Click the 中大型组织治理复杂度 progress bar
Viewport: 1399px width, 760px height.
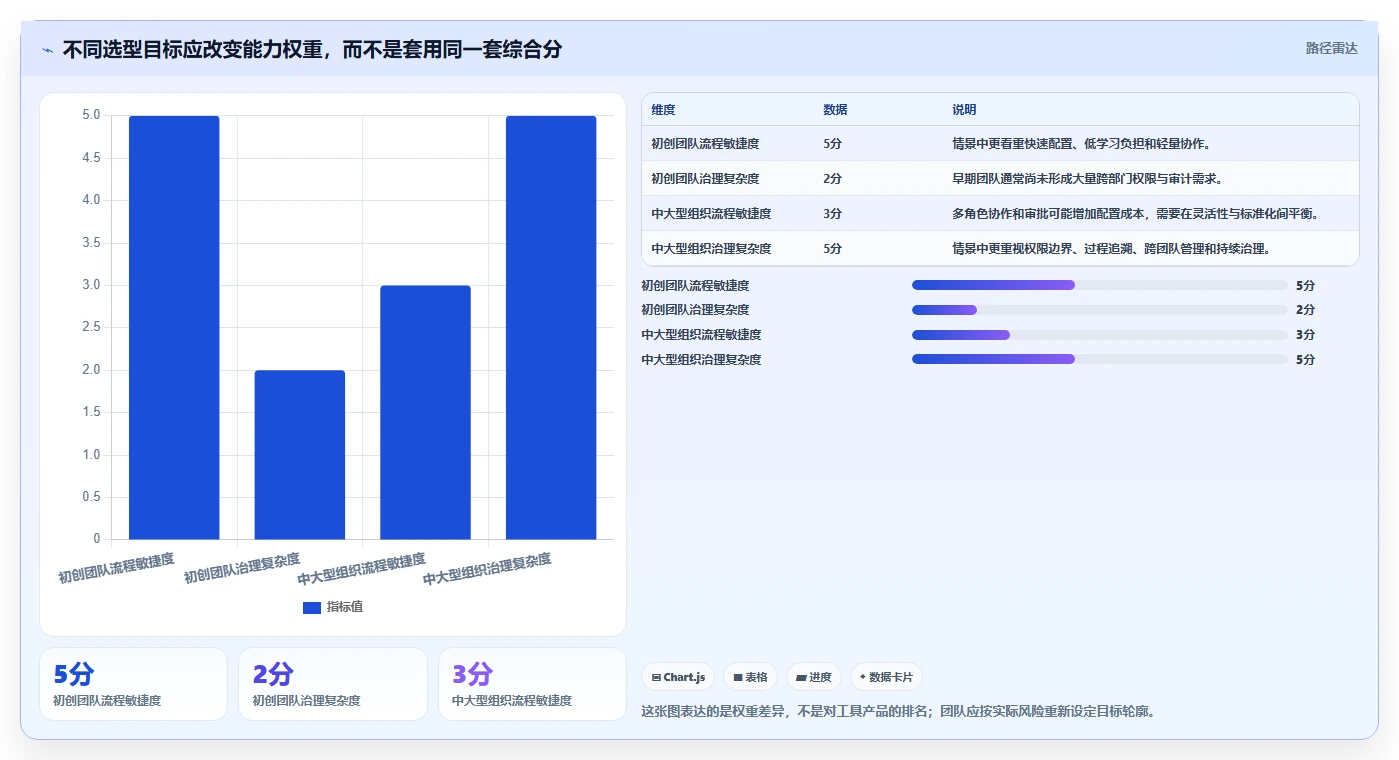pos(1100,359)
